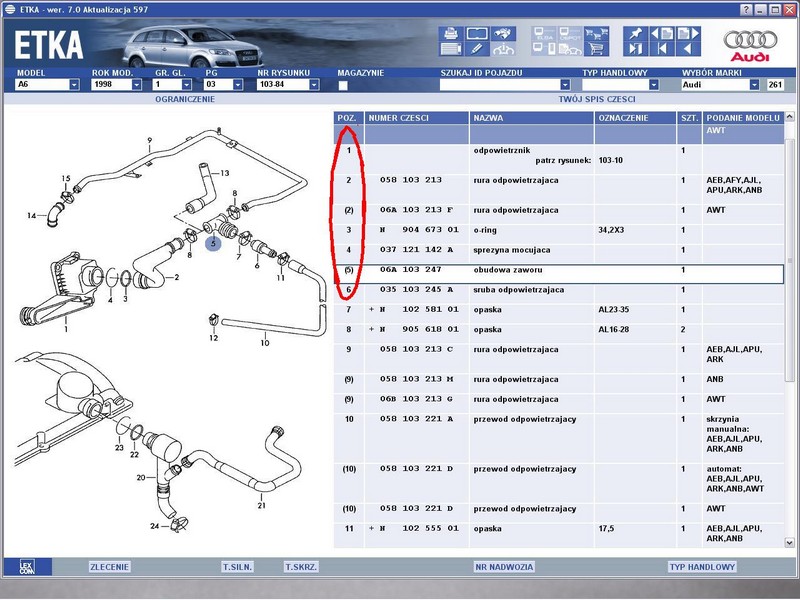Click the Audi rings logo
The width and height of the screenshot is (800, 600).
pos(750,39)
